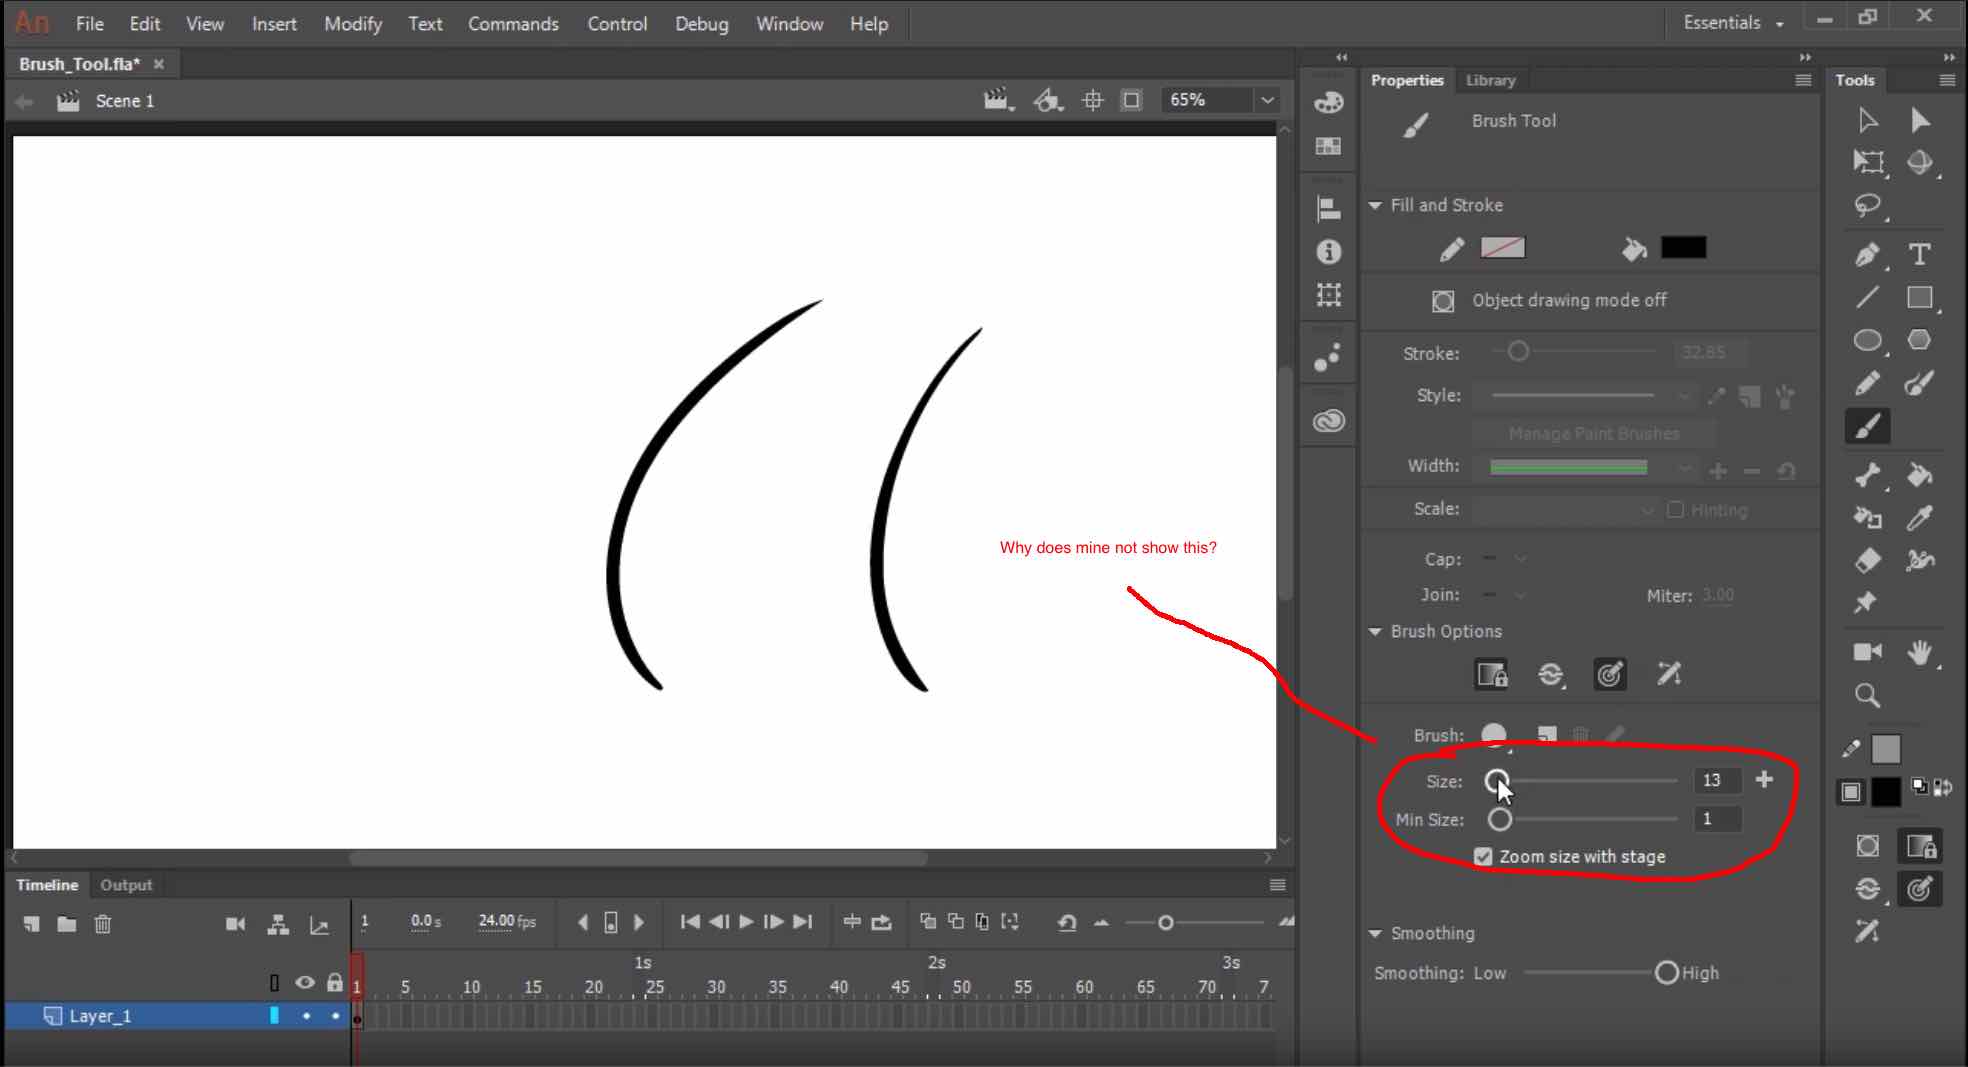This screenshot has height=1067, width=1968.
Task: Switch to the Library tab
Action: (1489, 80)
